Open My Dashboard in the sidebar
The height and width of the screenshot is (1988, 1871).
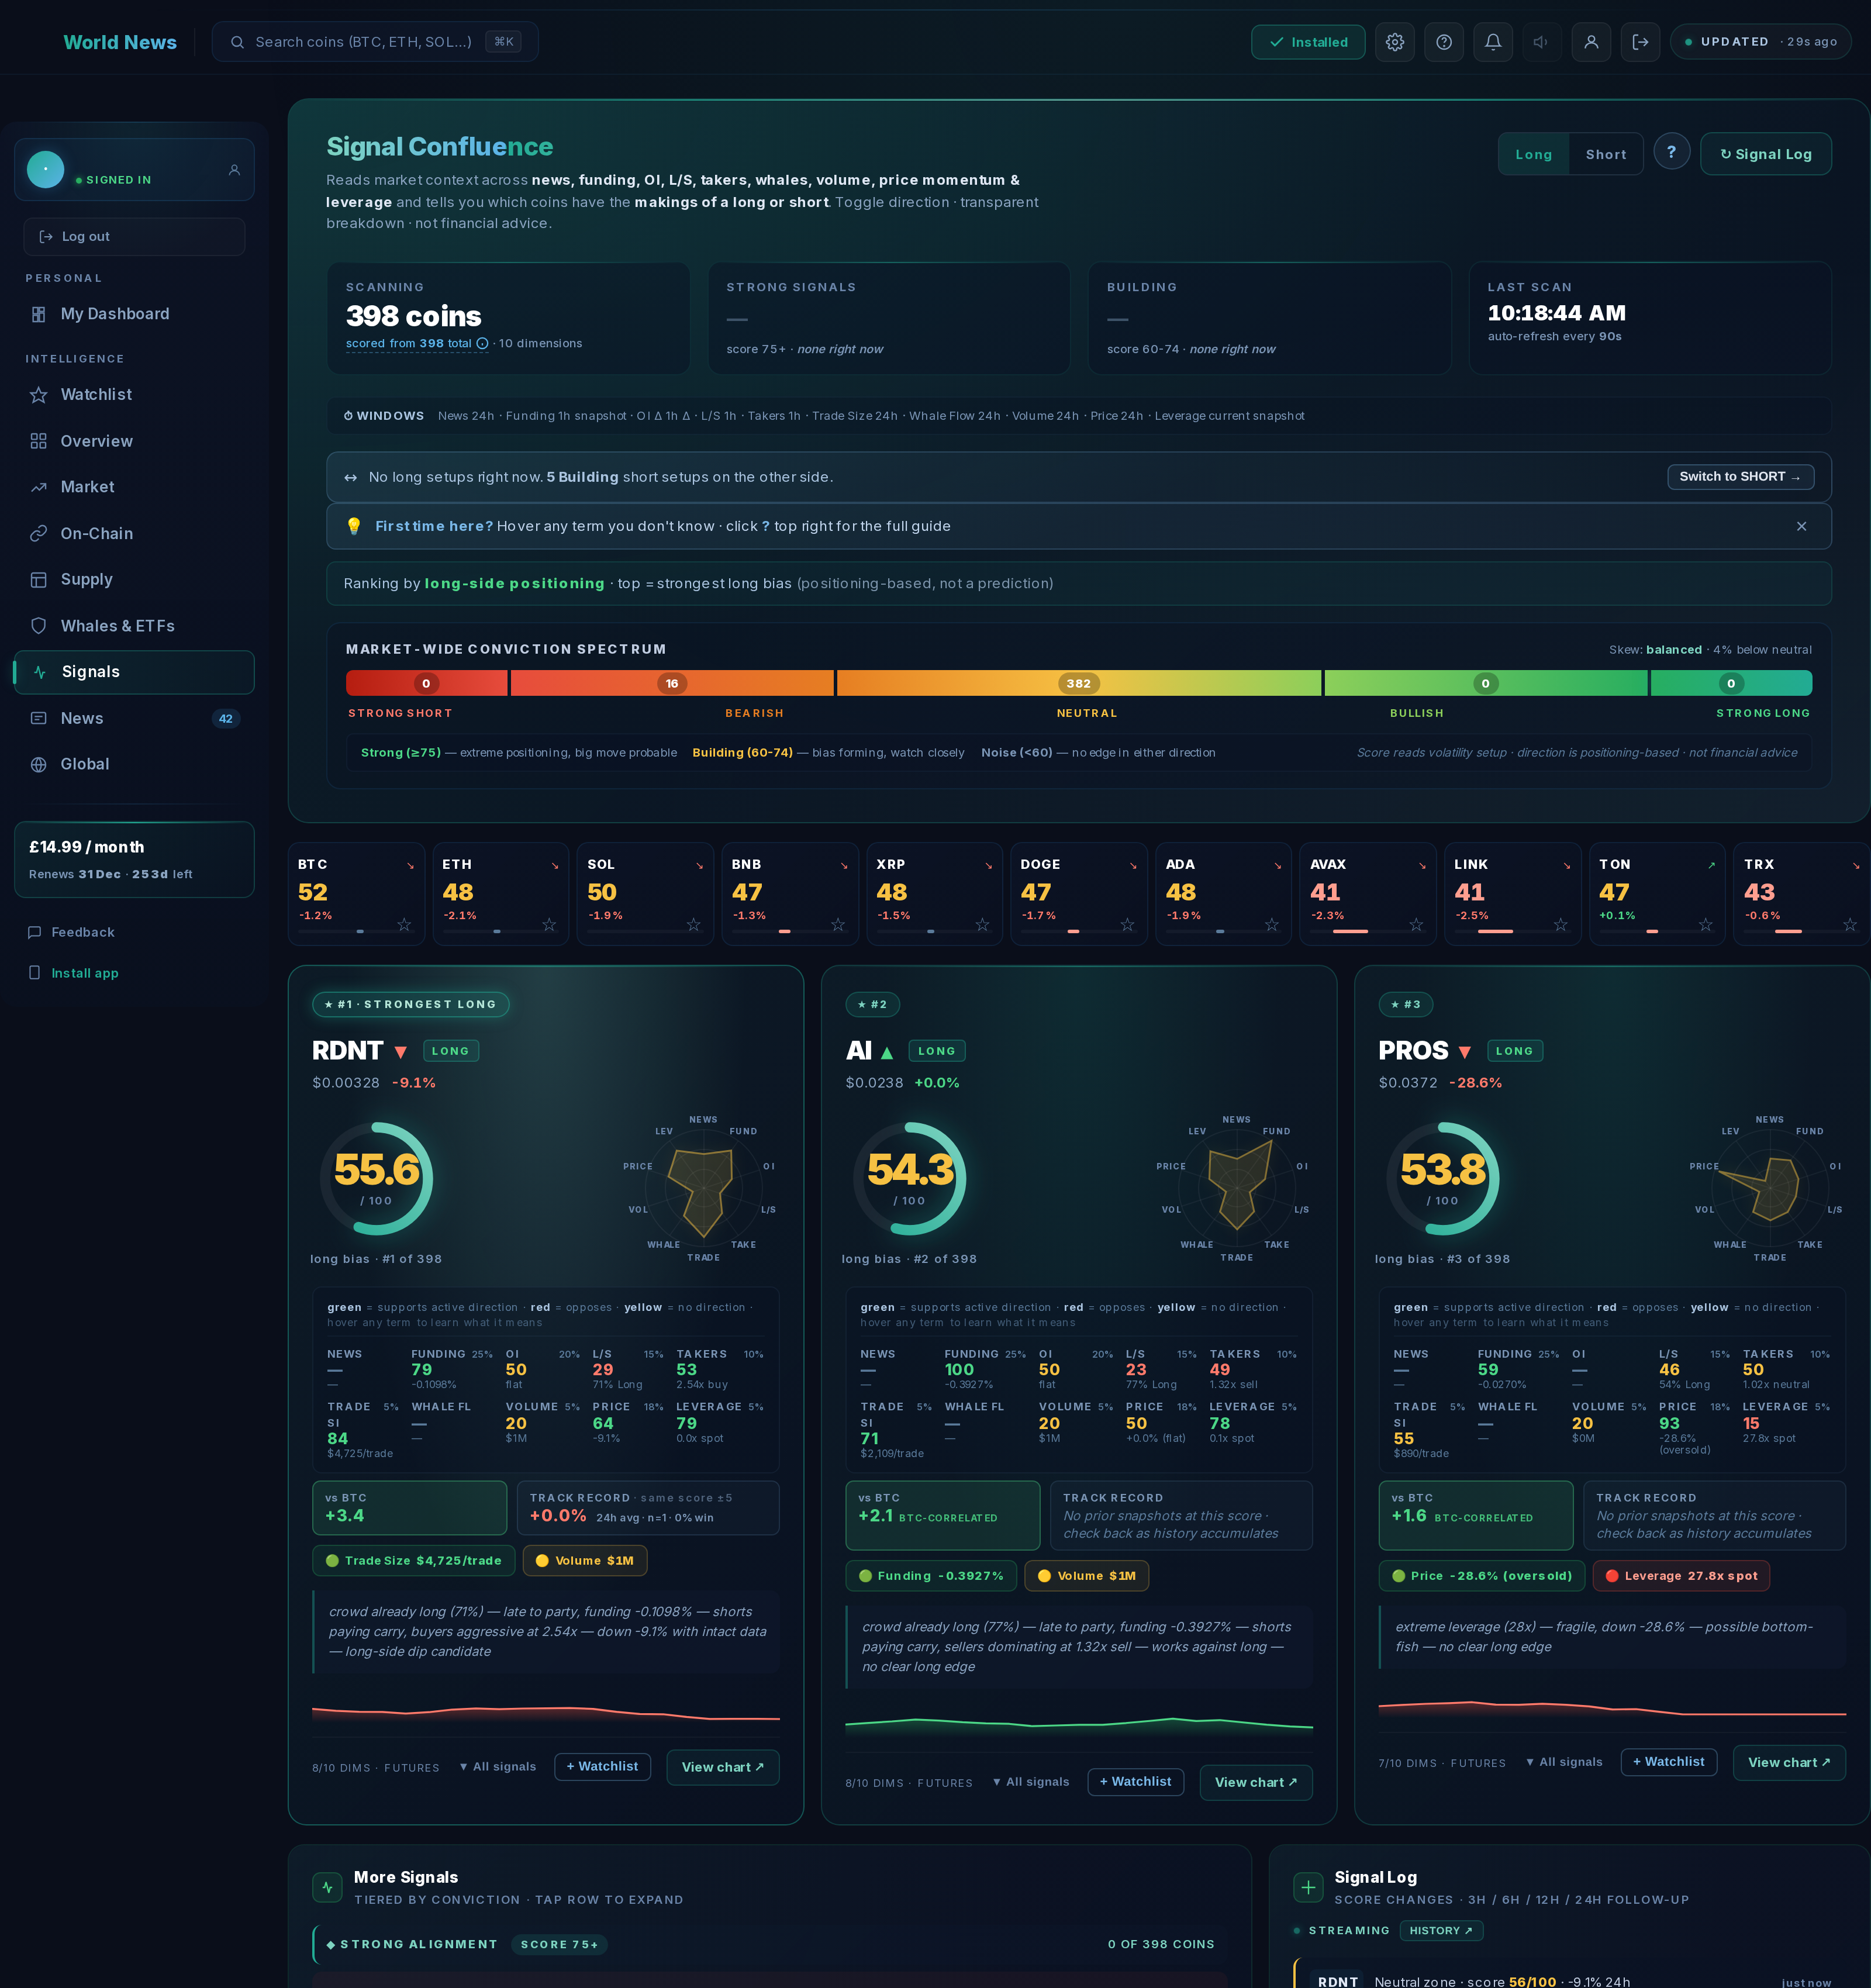point(134,314)
